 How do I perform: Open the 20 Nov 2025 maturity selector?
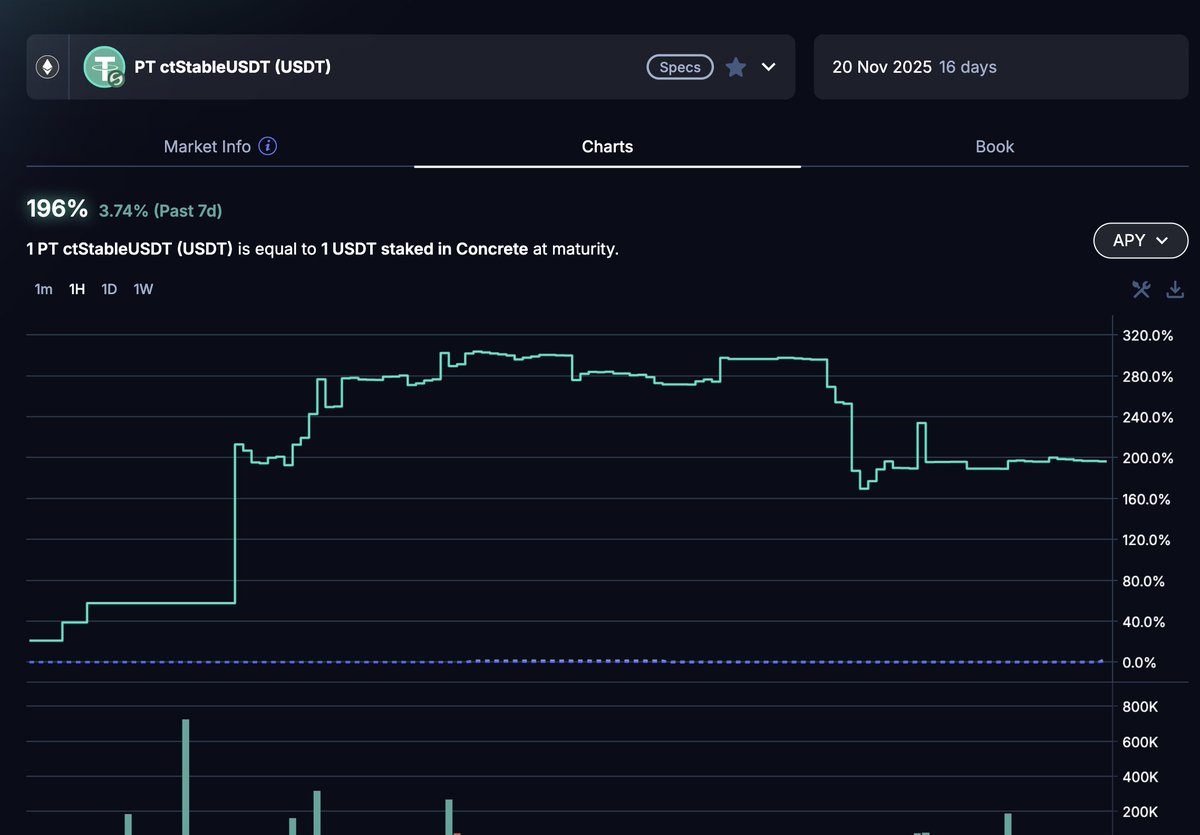coord(1000,67)
